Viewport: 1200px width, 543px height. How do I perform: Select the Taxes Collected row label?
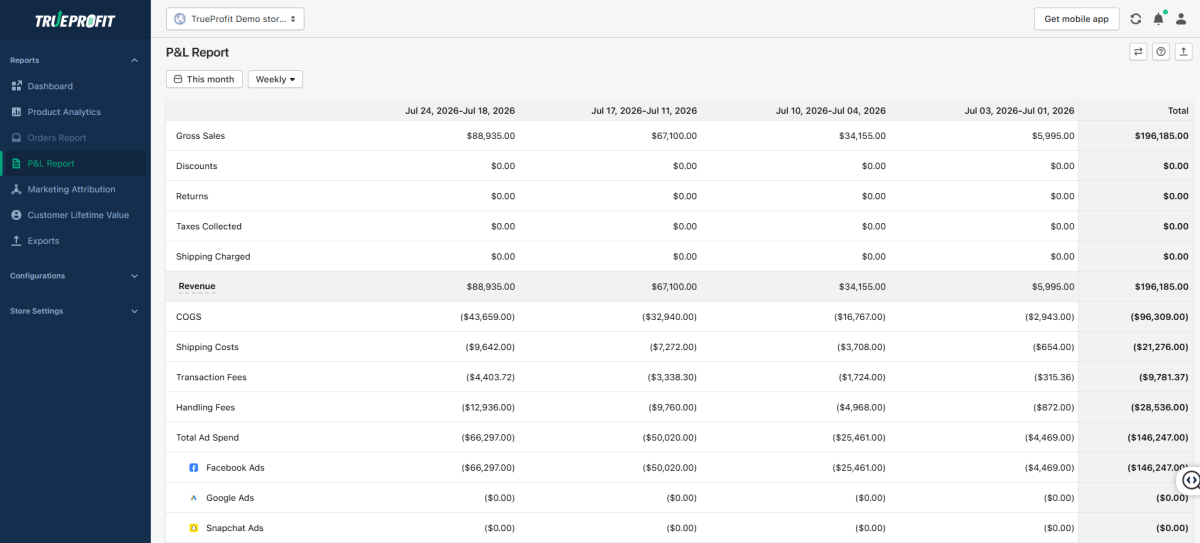pyautogui.click(x=209, y=226)
